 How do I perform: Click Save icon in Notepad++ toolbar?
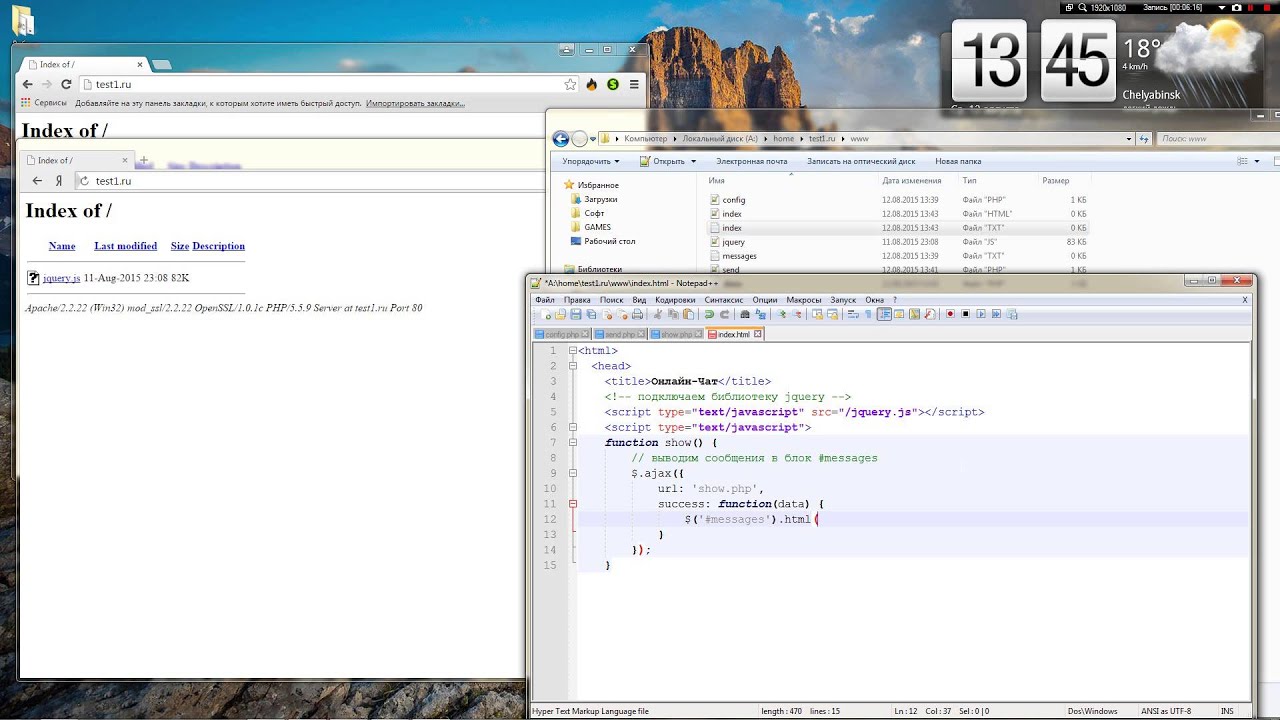576,314
